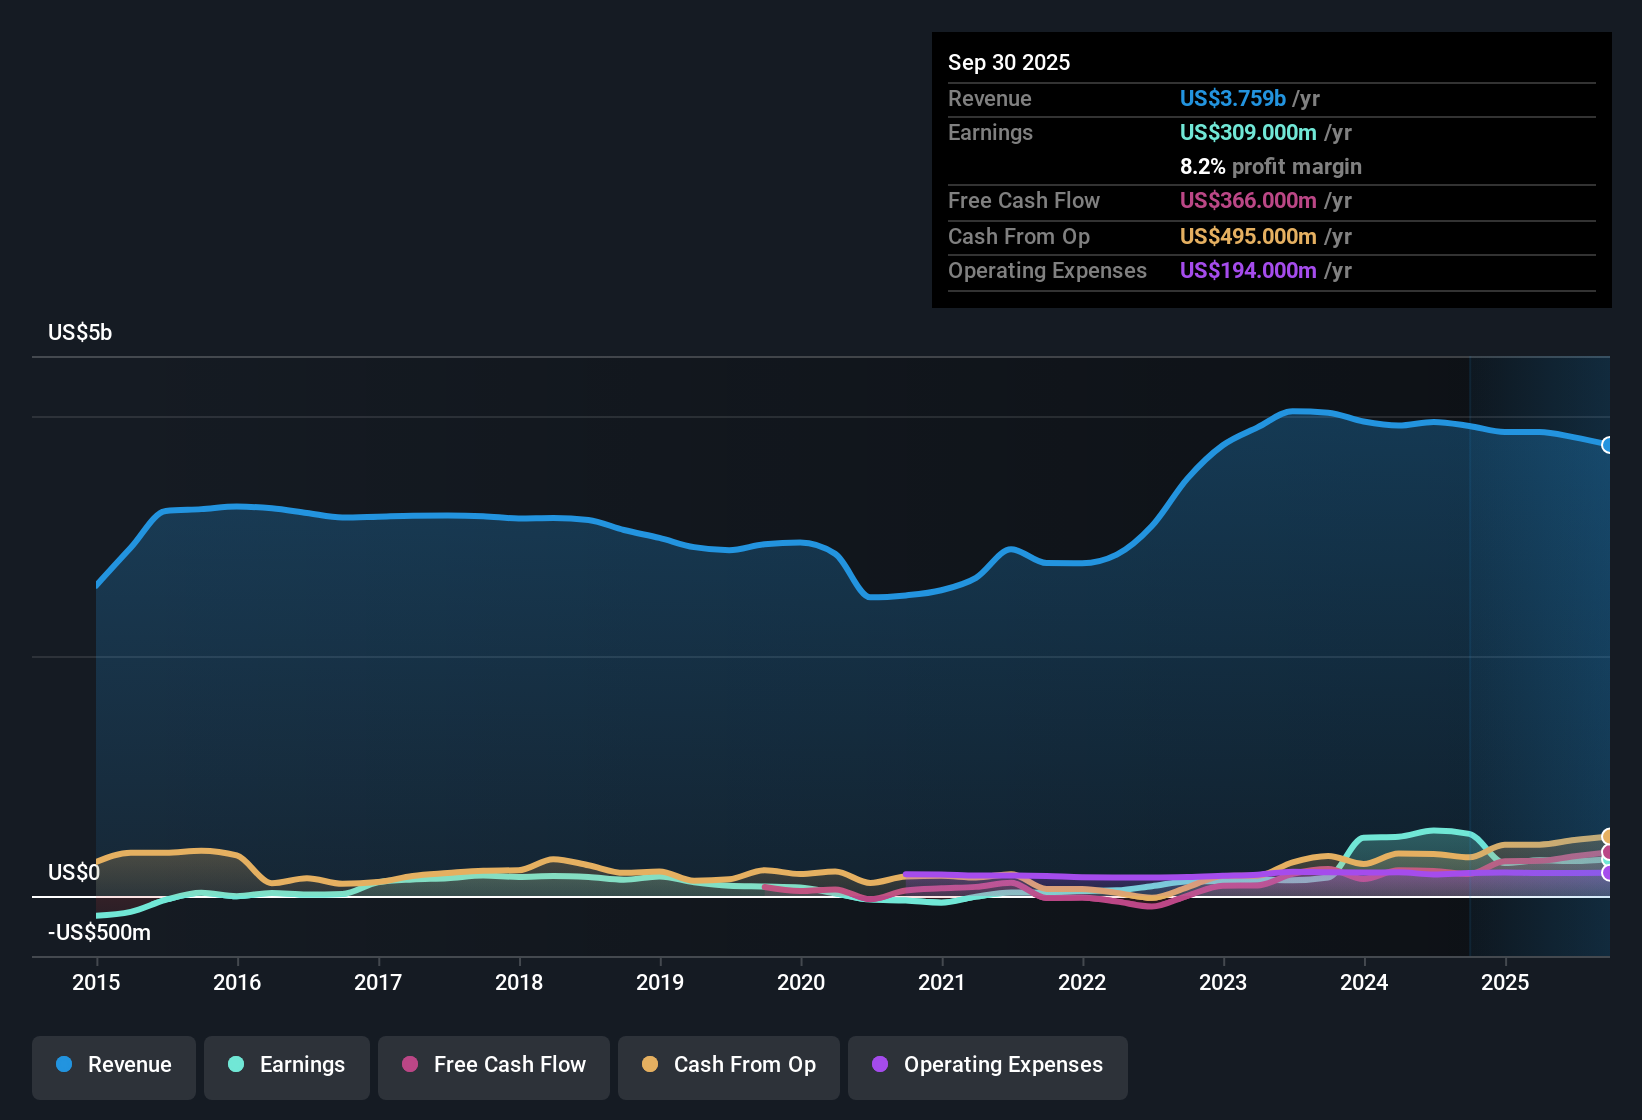
Task: Click the teal Earnings legend icon
Action: tap(236, 1065)
